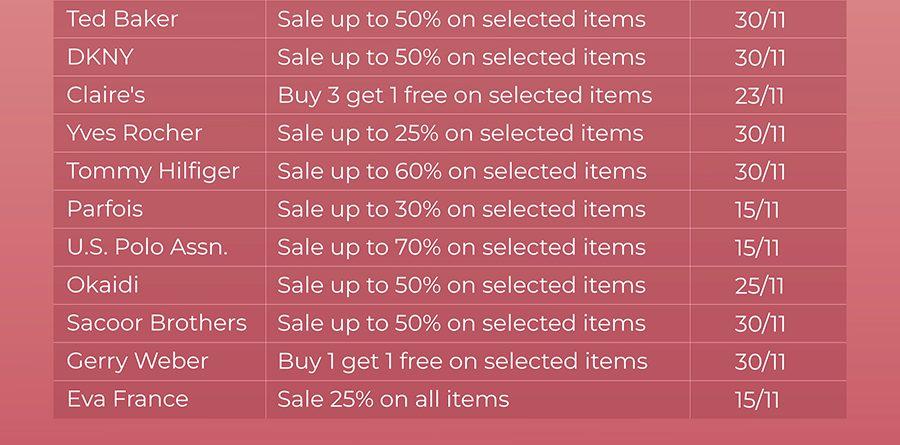This screenshot has height=445, width=900.
Task: Select the Yves Rocher table cell
Action: (160, 133)
